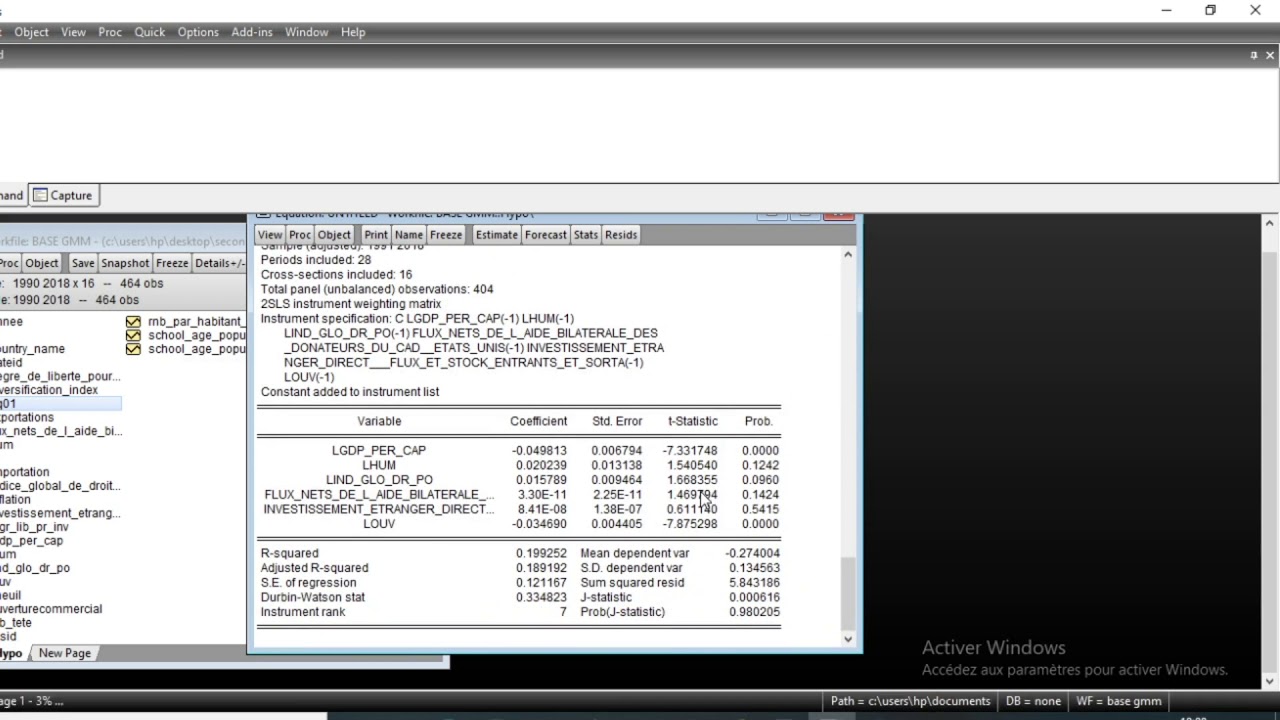Viewport: 1280px width, 720px height.
Task: Switch to the Capture tab
Action: coord(63,195)
